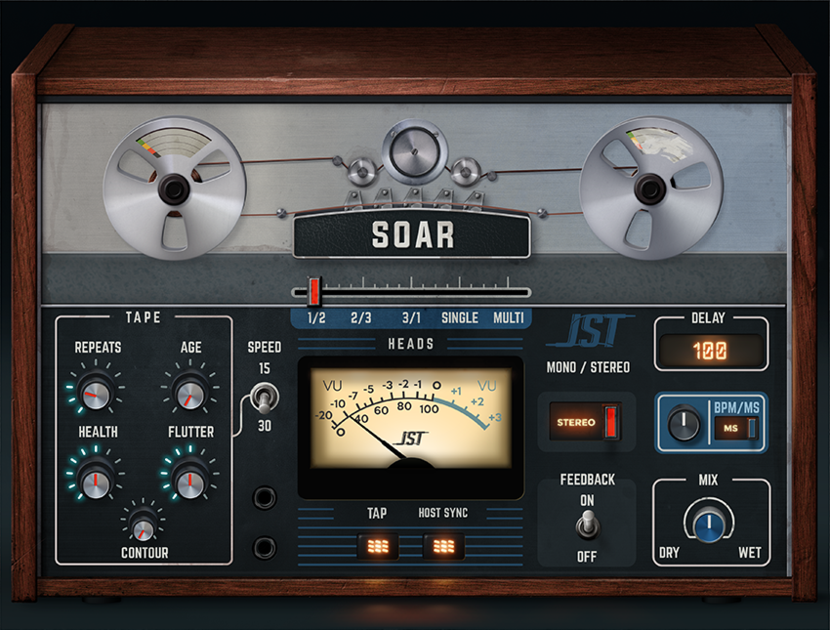
Task: Click the Speed 30 label
Action: click(264, 426)
